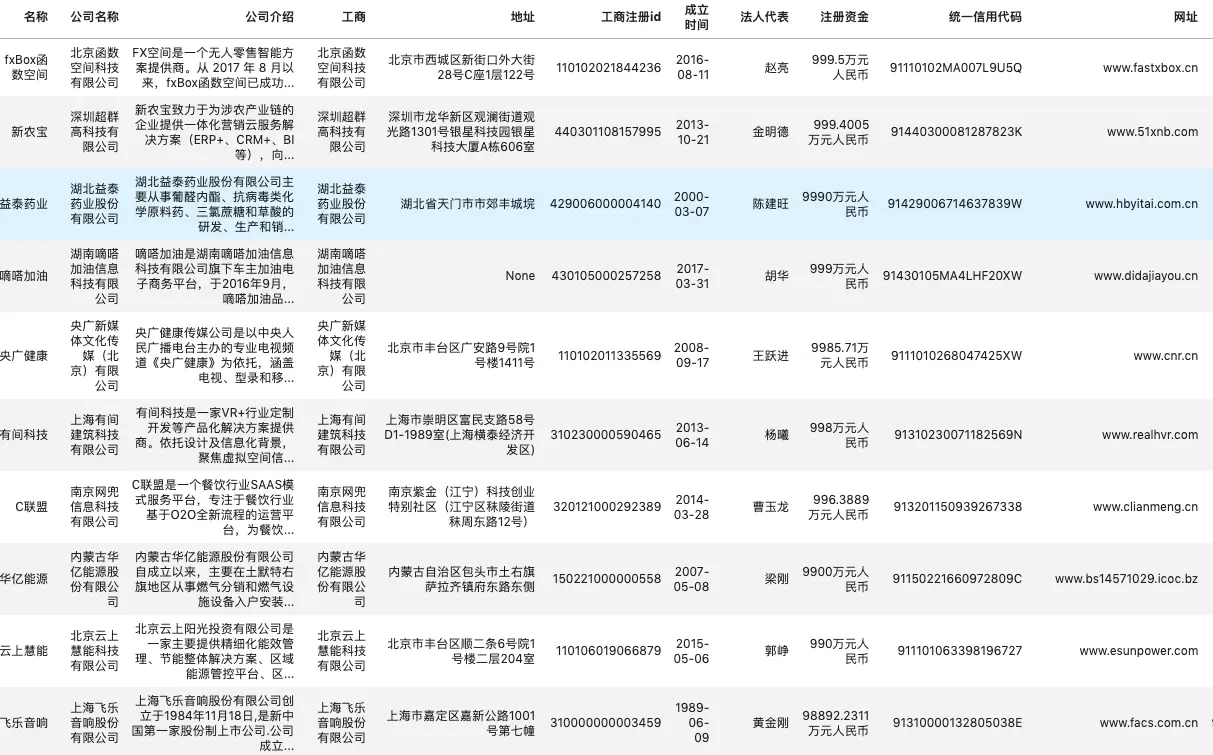Image resolution: width=1213 pixels, height=755 pixels.
Task: Click the 北京市丰台区广安路9号院 address cell
Action: (461, 356)
